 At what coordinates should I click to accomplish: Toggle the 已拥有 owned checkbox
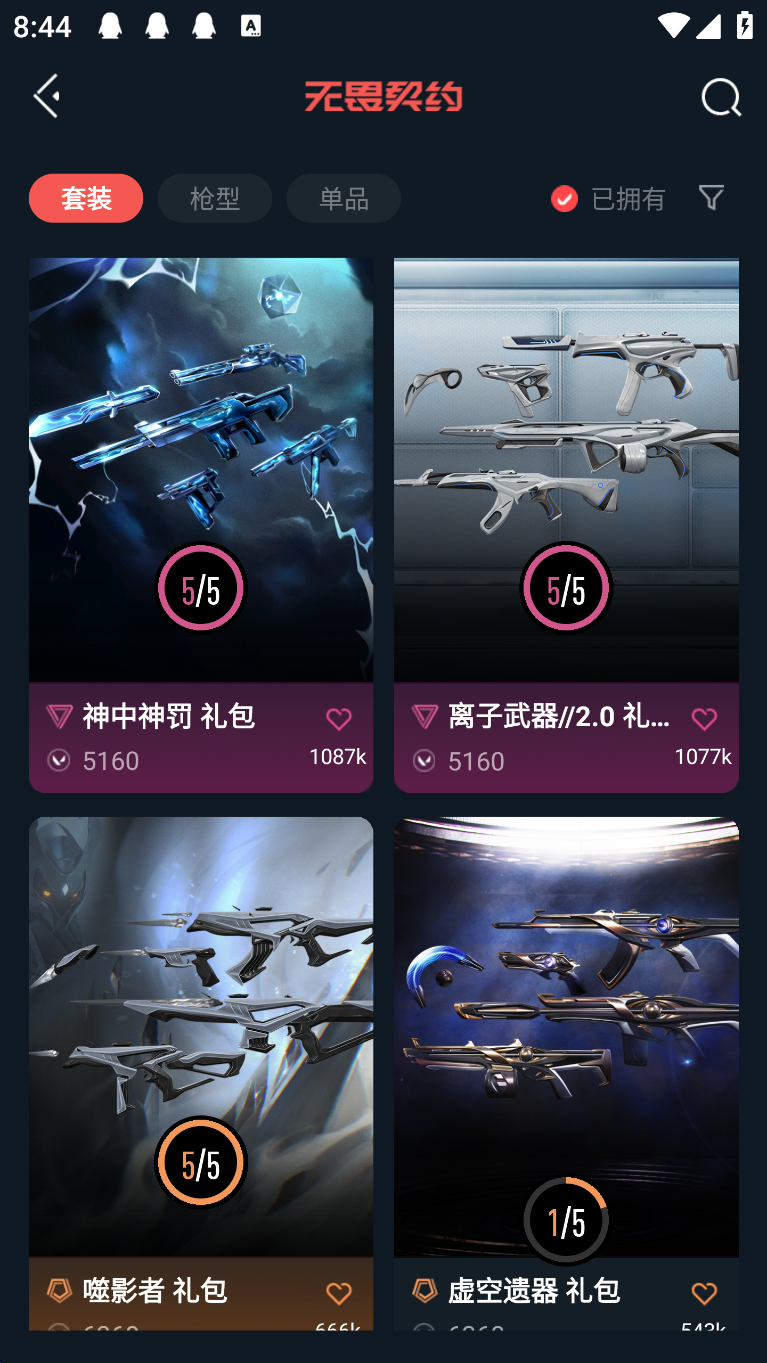564,199
